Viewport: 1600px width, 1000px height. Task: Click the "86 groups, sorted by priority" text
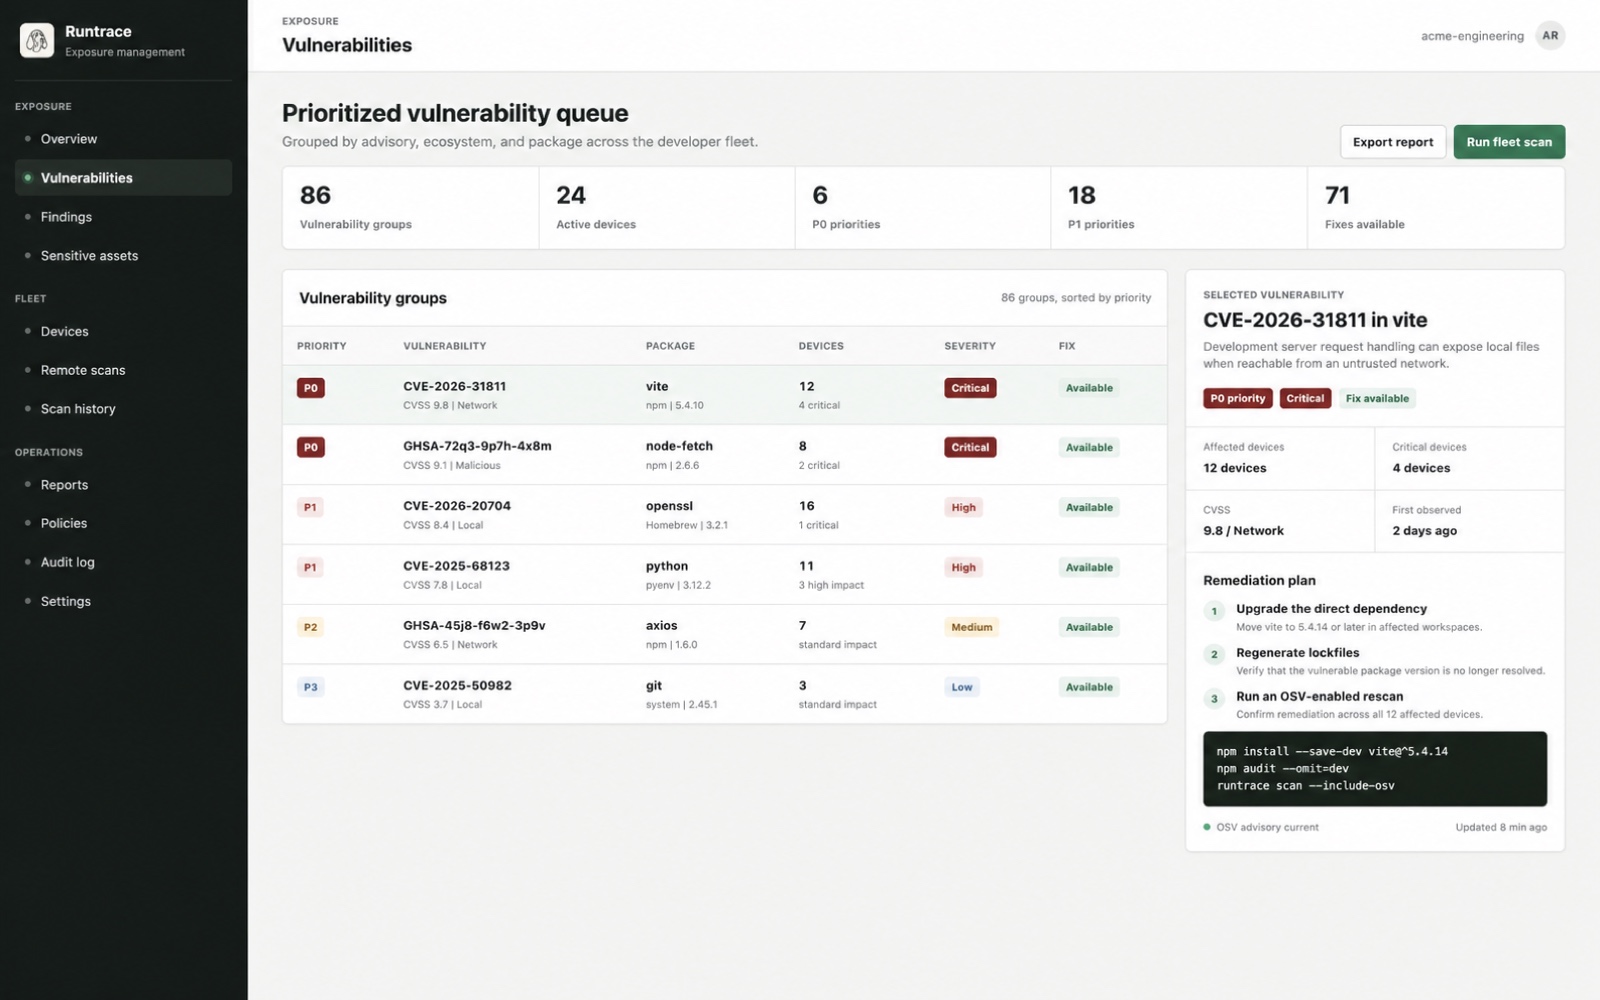pos(1076,298)
